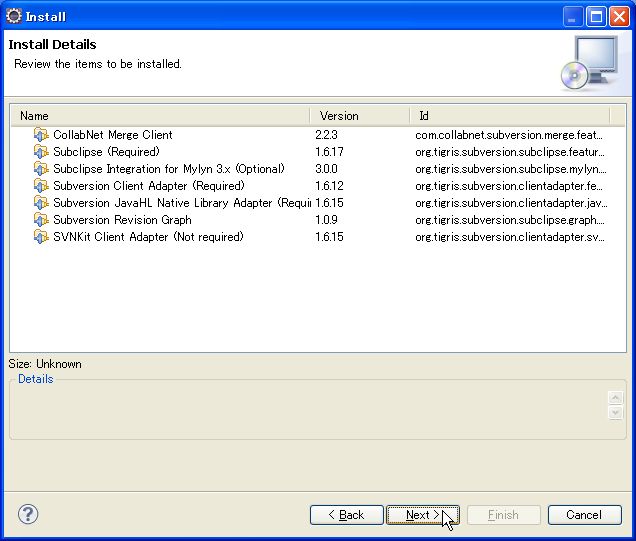Close the Install window

pos(619,17)
